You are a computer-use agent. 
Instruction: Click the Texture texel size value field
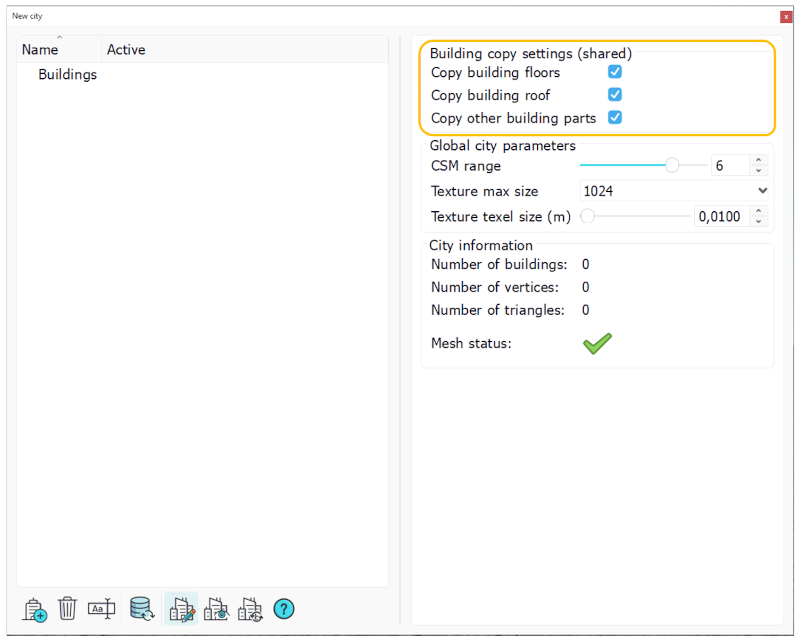tap(721, 216)
